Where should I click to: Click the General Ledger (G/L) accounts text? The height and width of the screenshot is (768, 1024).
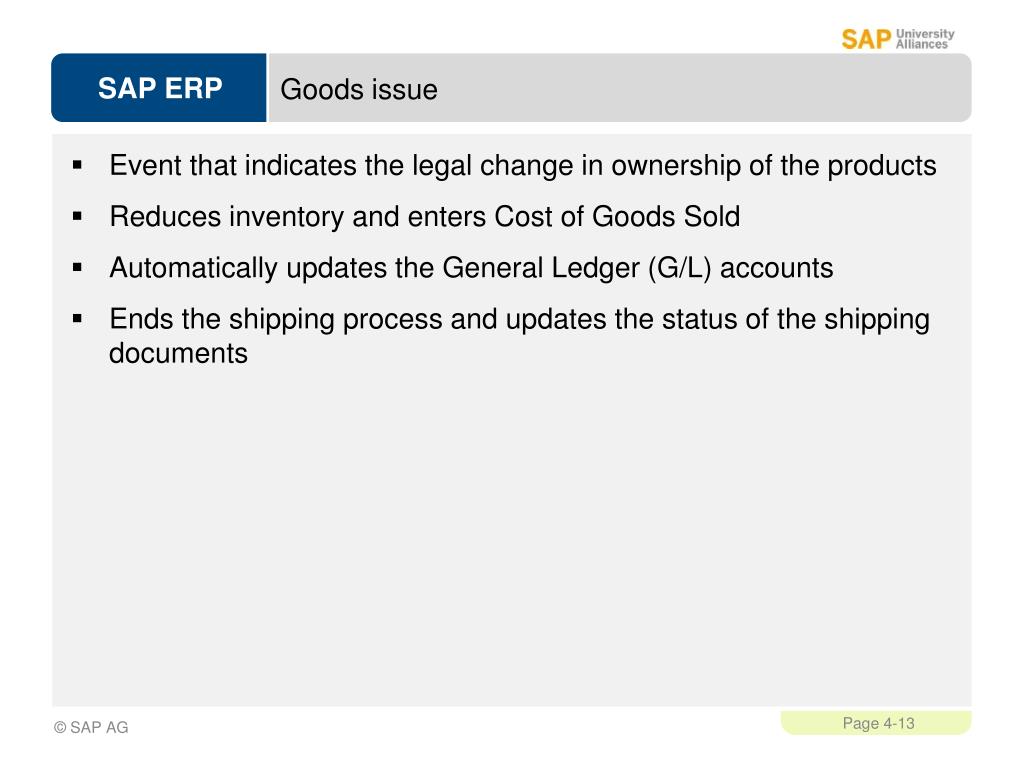click(637, 268)
